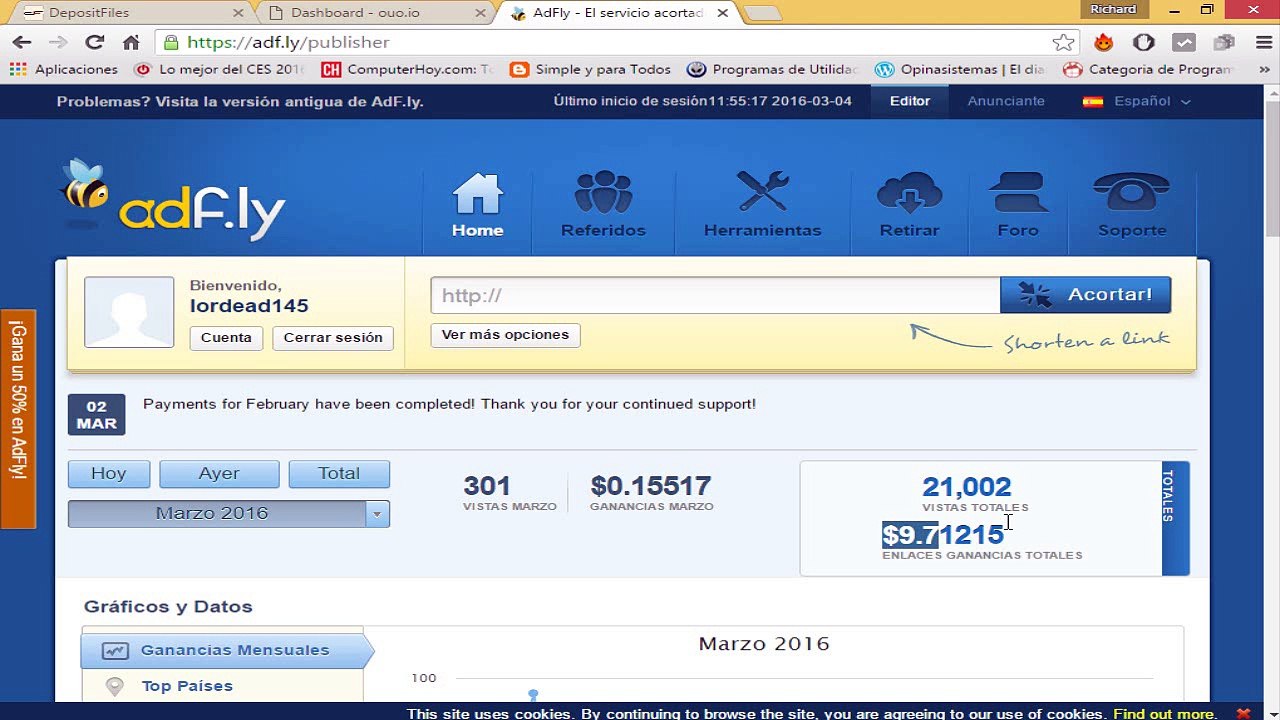The width and height of the screenshot is (1280, 720).
Task: Reload the current page
Action: coord(95,43)
